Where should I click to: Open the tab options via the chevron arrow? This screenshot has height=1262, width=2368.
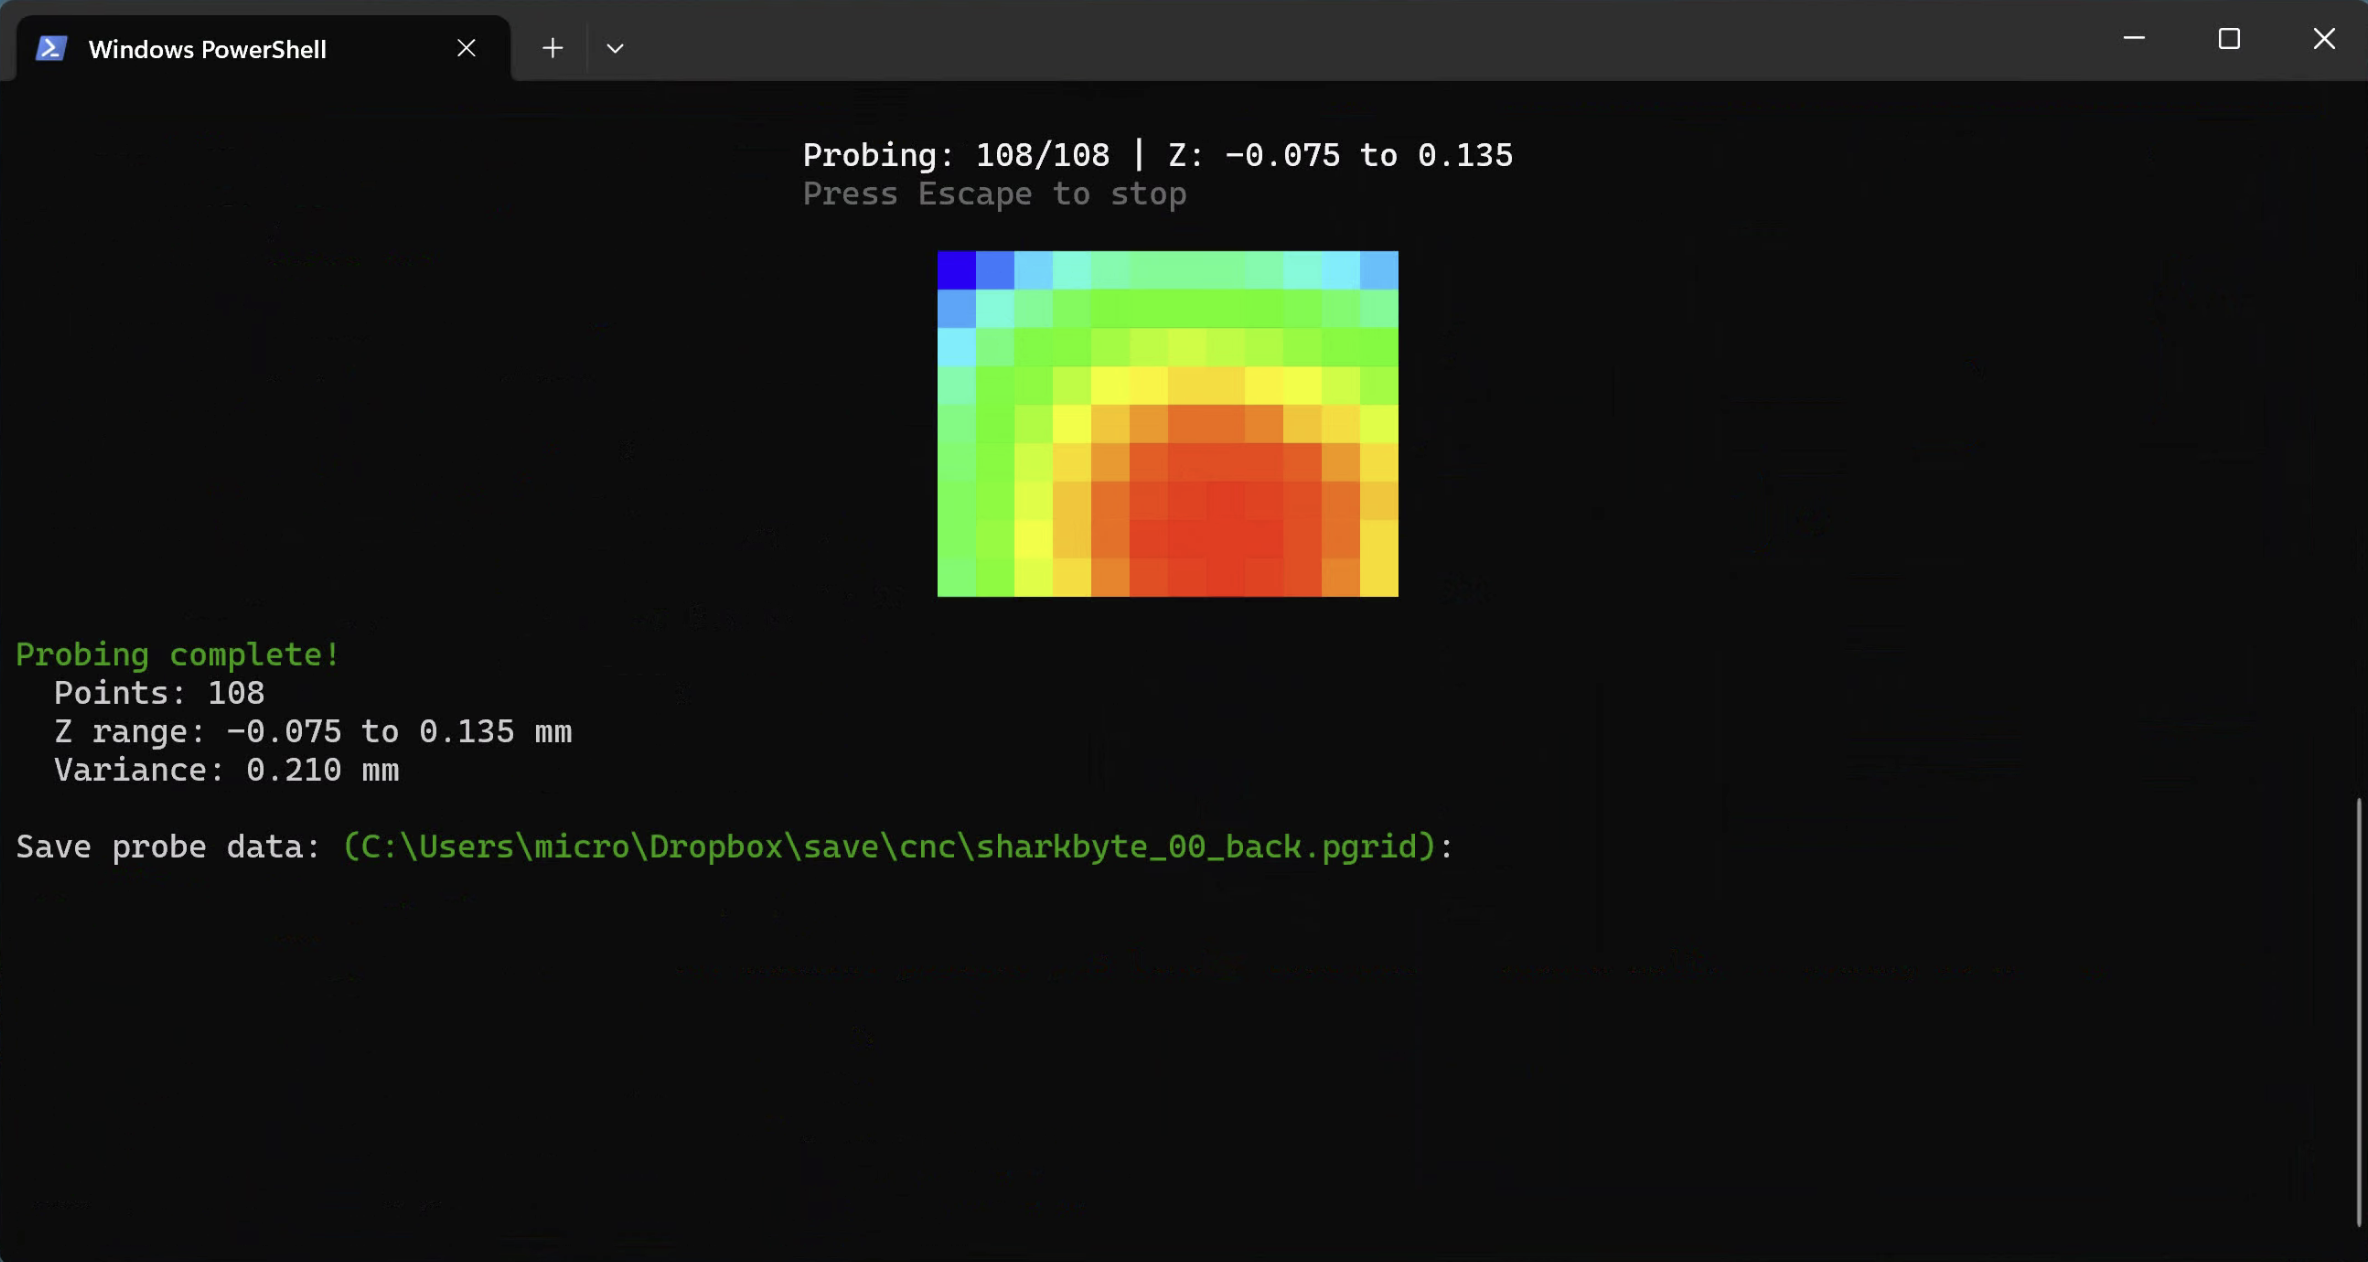[615, 47]
